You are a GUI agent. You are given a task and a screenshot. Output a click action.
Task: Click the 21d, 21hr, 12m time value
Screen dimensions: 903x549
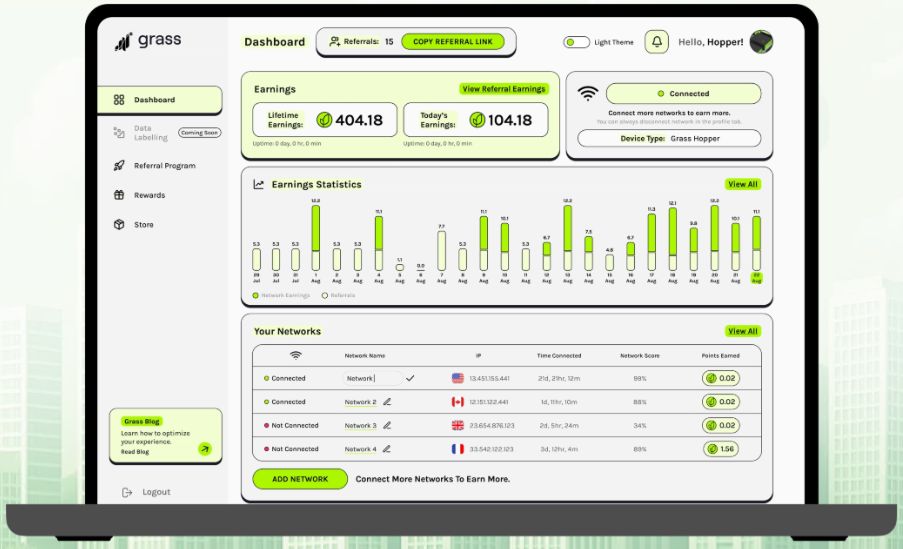click(559, 378)
